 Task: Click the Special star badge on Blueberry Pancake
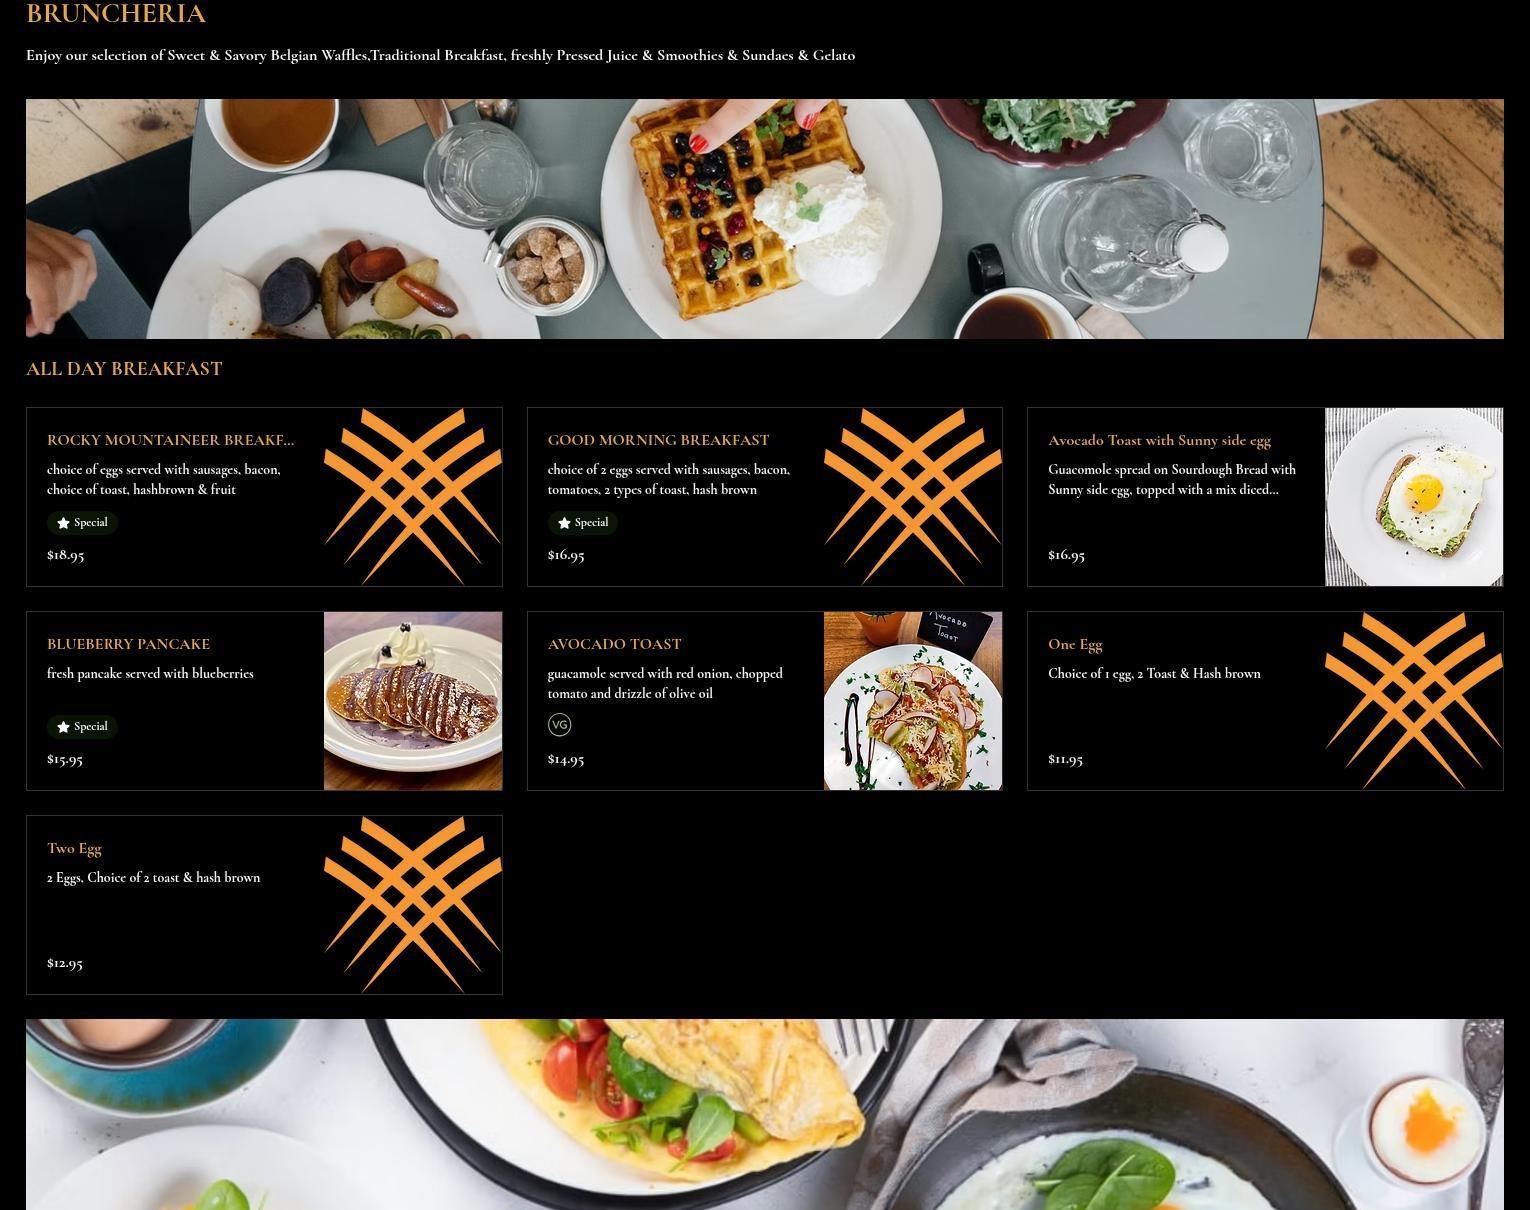(x=82, y=727)
